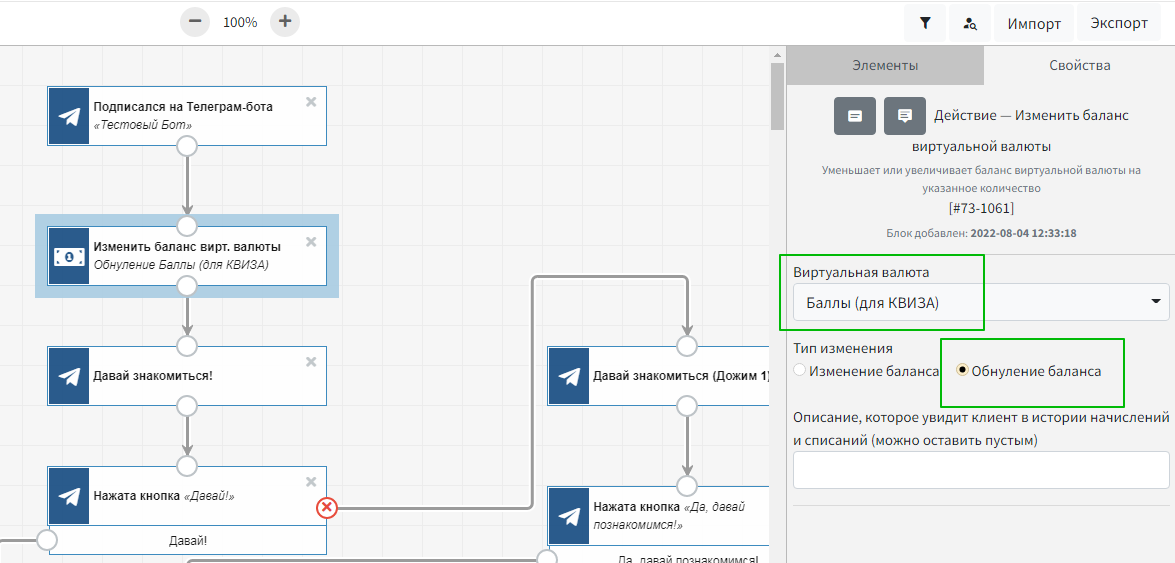Click the zoom in plus button
The image size is (1175, 563).
(x=285, y=22)
